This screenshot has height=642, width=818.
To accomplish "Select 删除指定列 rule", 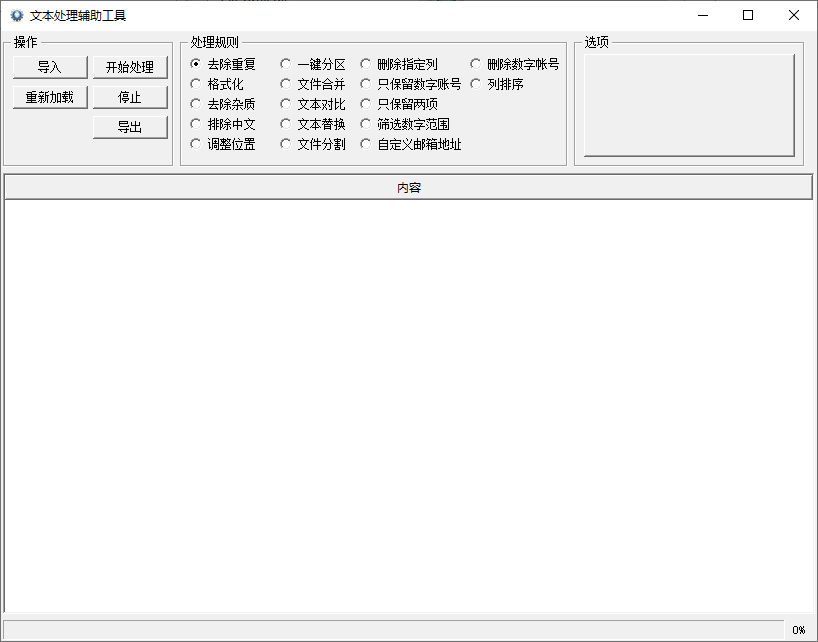I will tap(399, 64).
